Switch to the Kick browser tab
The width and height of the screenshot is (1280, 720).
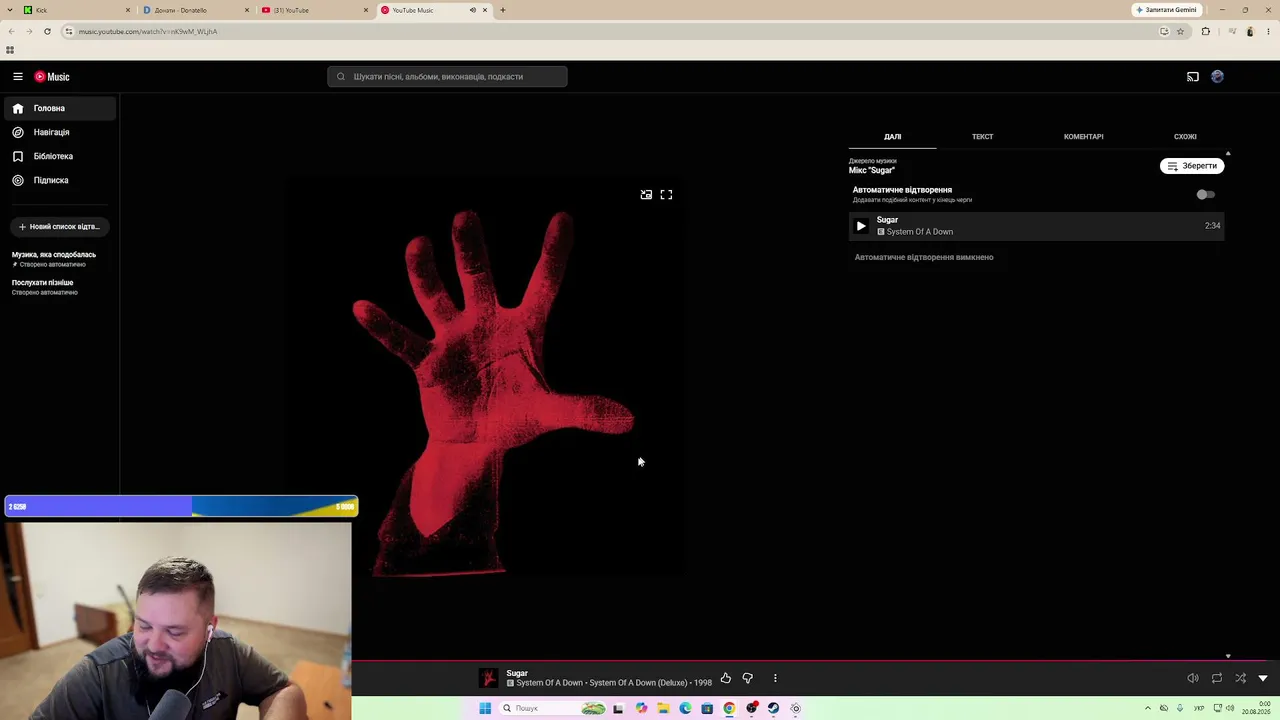[x=76, y=10]
